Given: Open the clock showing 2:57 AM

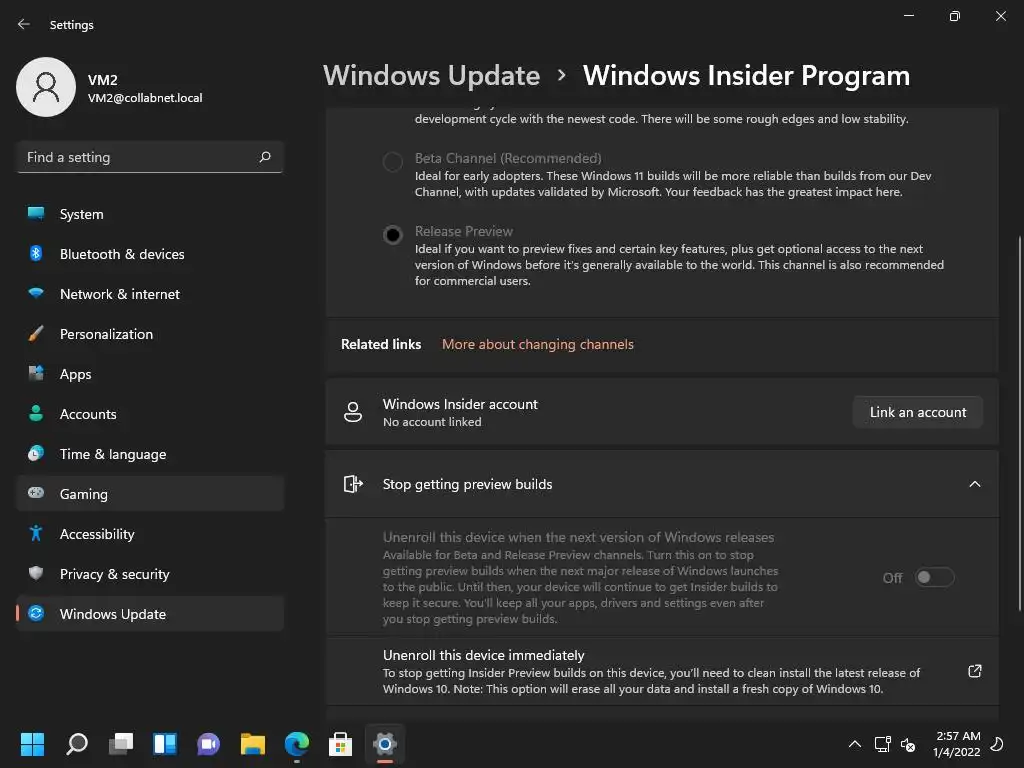Looking at the screenshot, I should pos(957,744).
